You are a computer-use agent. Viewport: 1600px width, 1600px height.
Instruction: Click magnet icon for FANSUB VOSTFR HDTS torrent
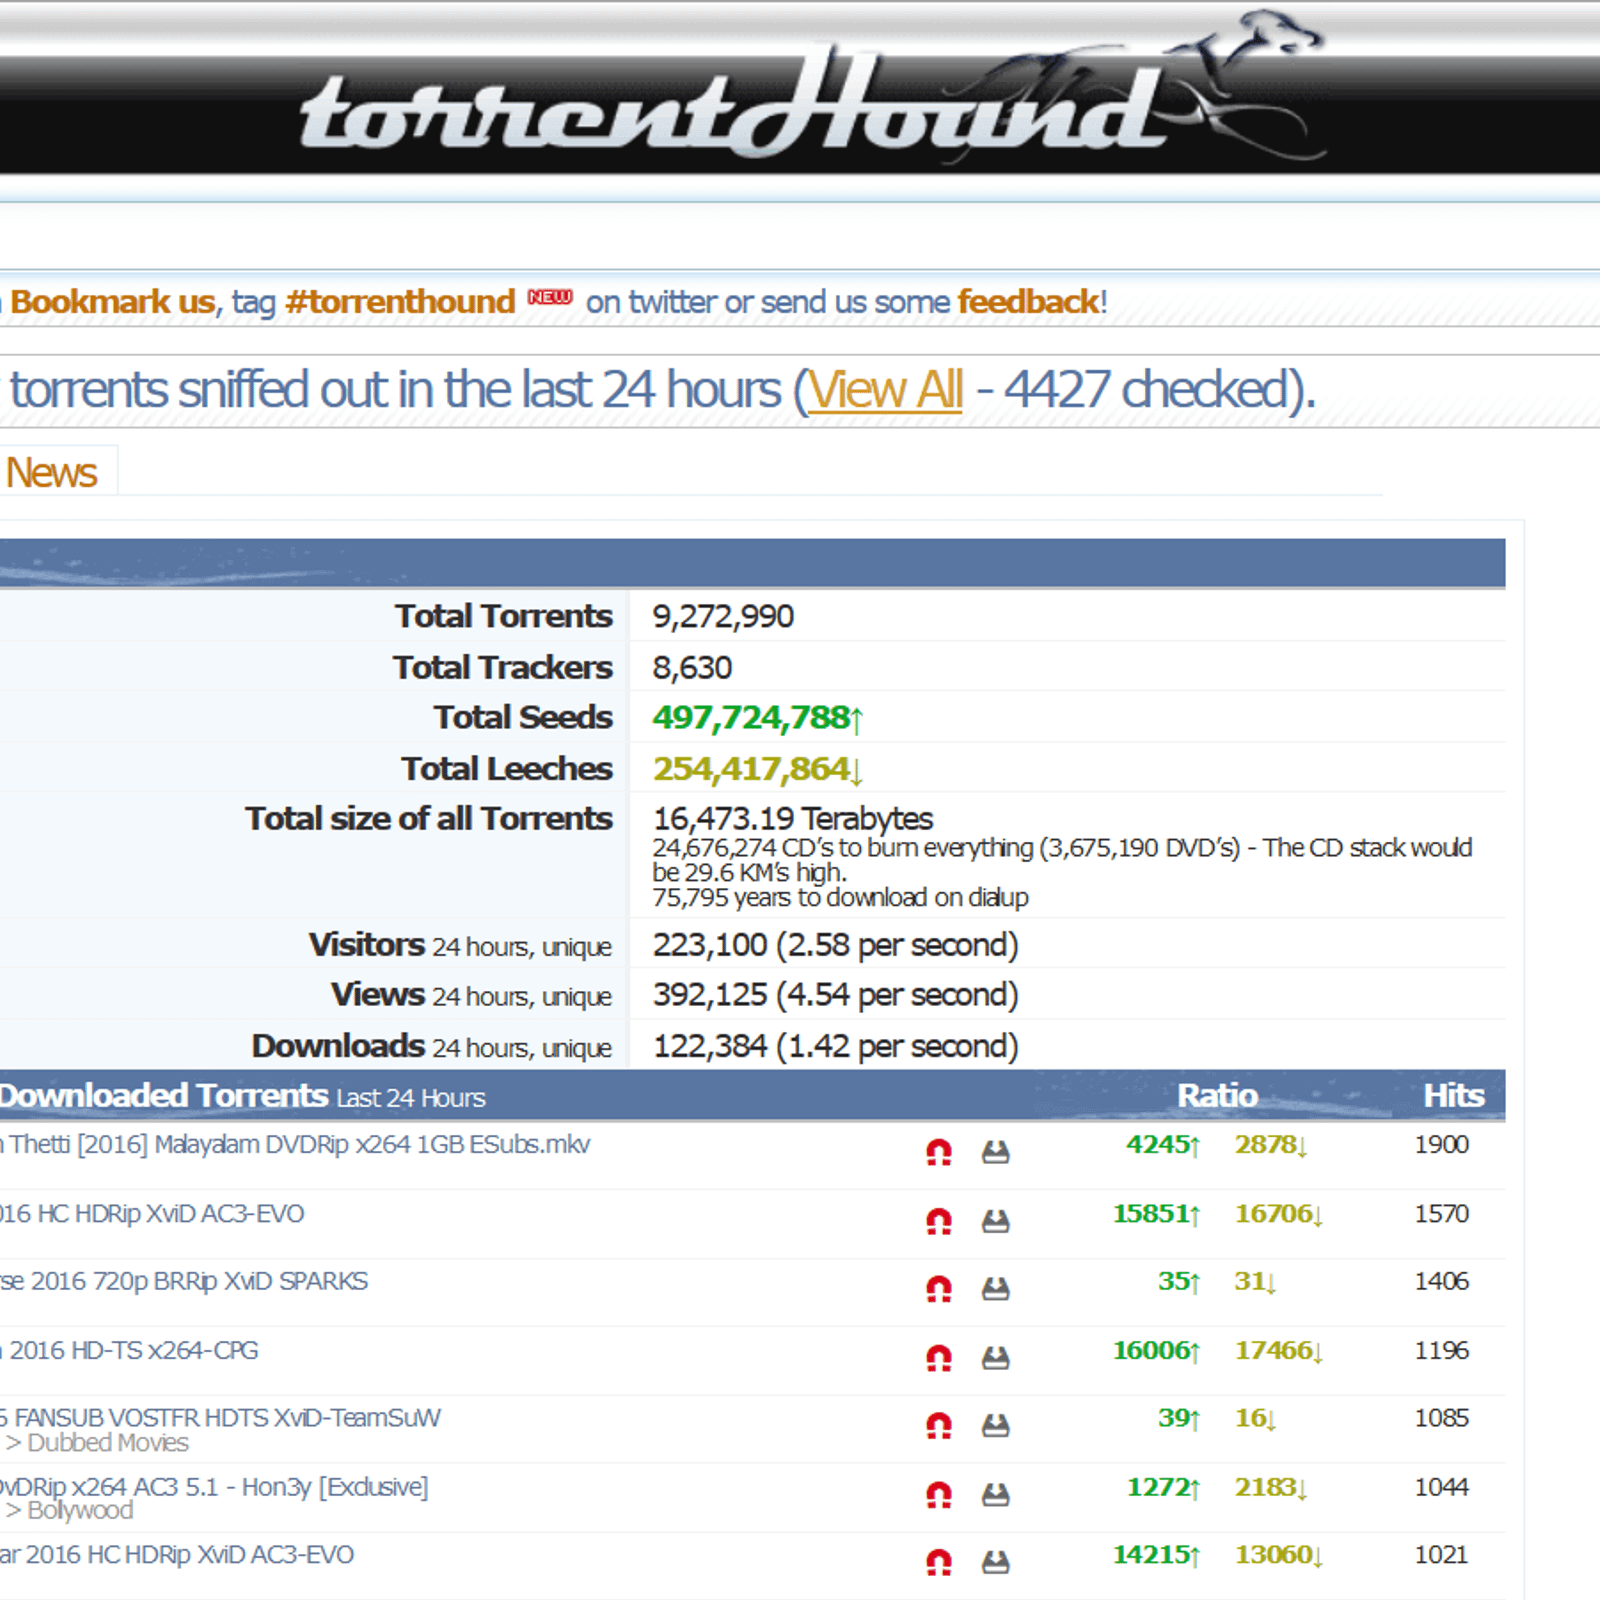pos(938,1426)
